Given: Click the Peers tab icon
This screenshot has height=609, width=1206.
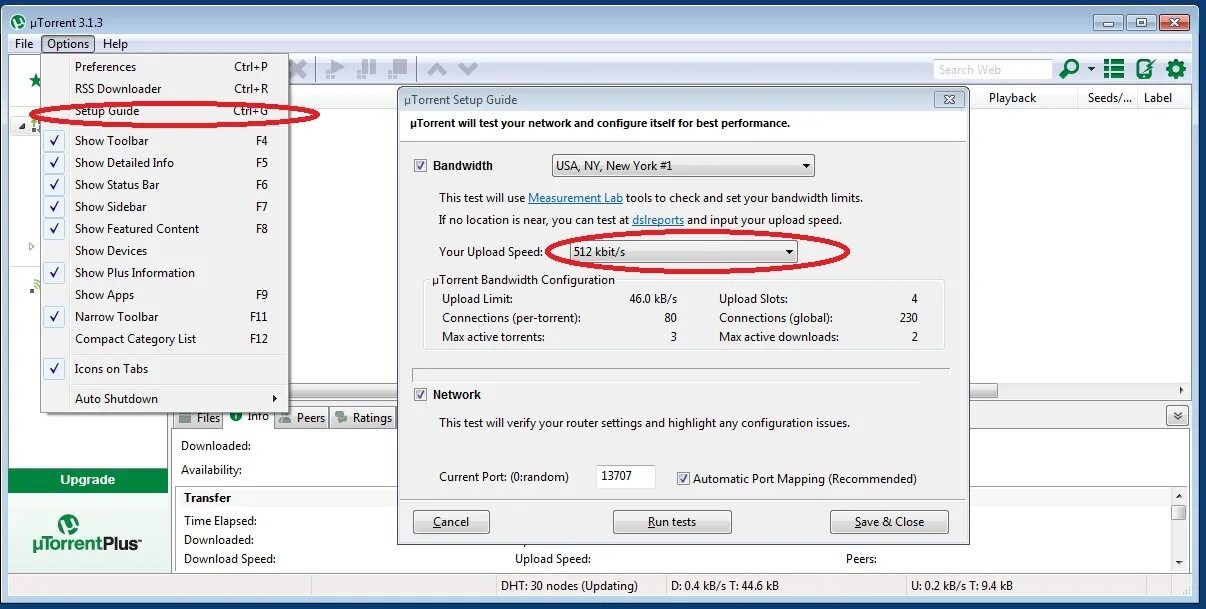Looking at the screenshot, I should [x=286, y=418].
